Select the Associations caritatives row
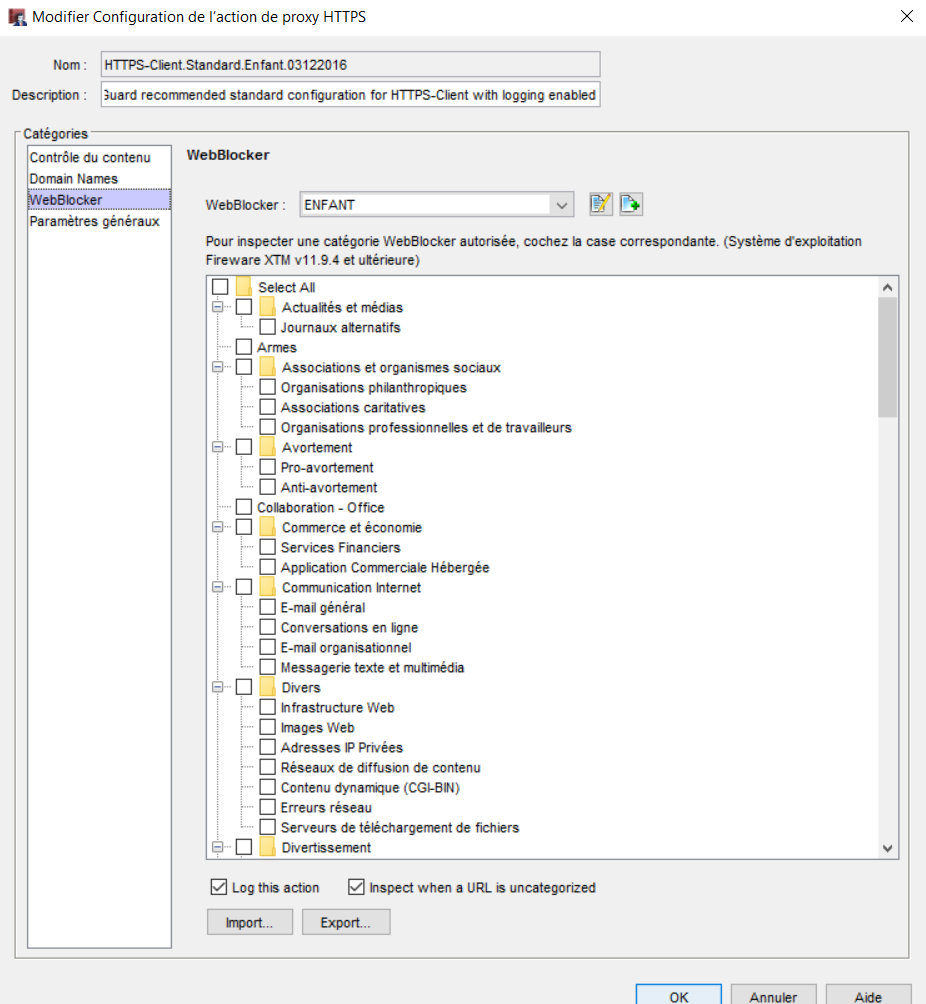 click(x=353, y=407)
